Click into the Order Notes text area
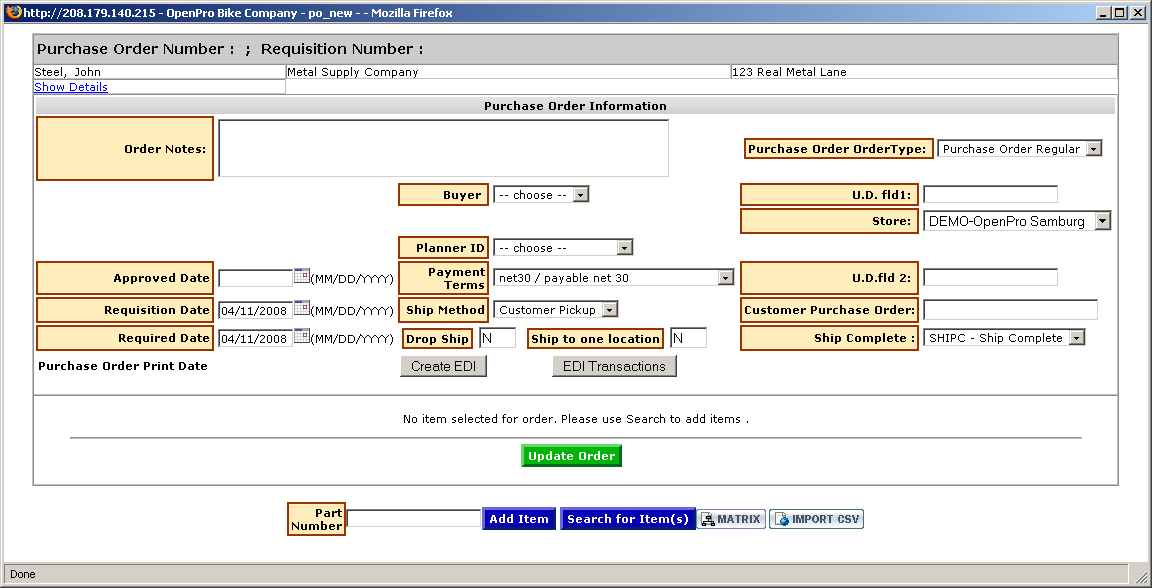 (x=443, y=149)
